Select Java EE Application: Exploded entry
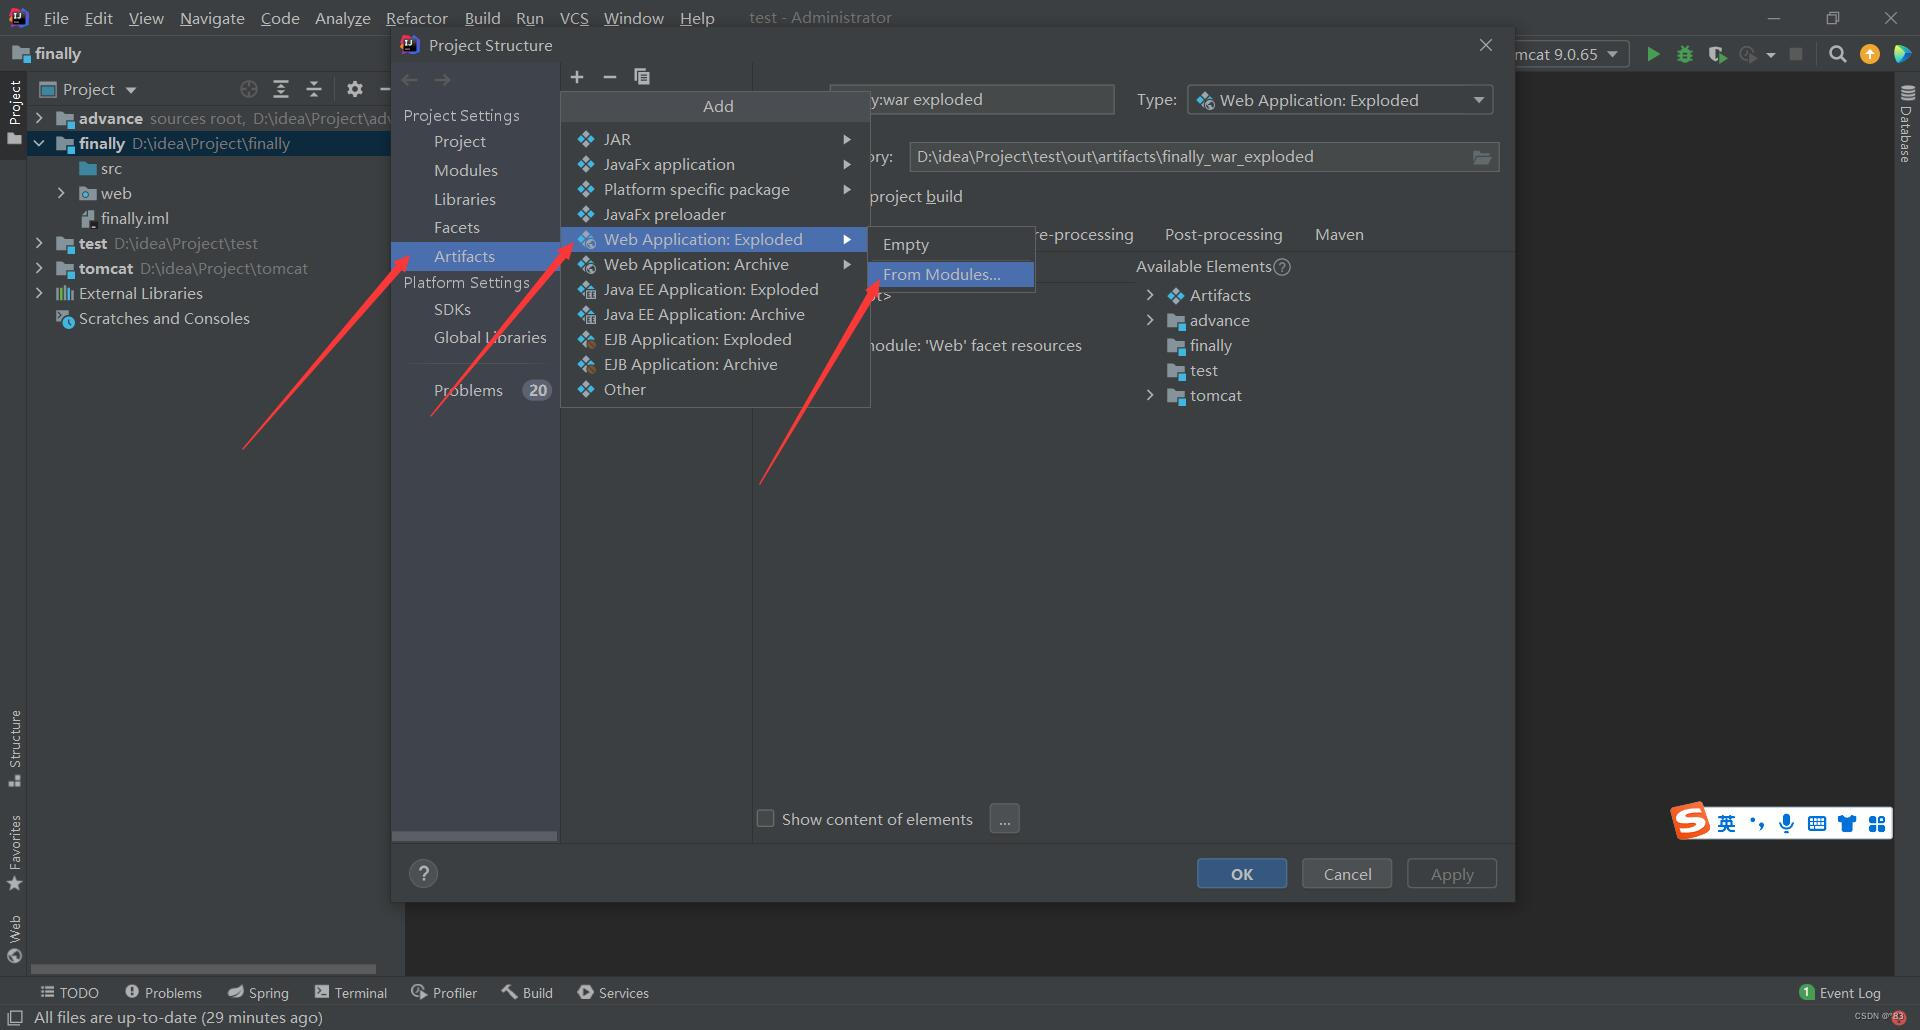This screenshot has height=1030, width=1920. [x=715, y=289]
